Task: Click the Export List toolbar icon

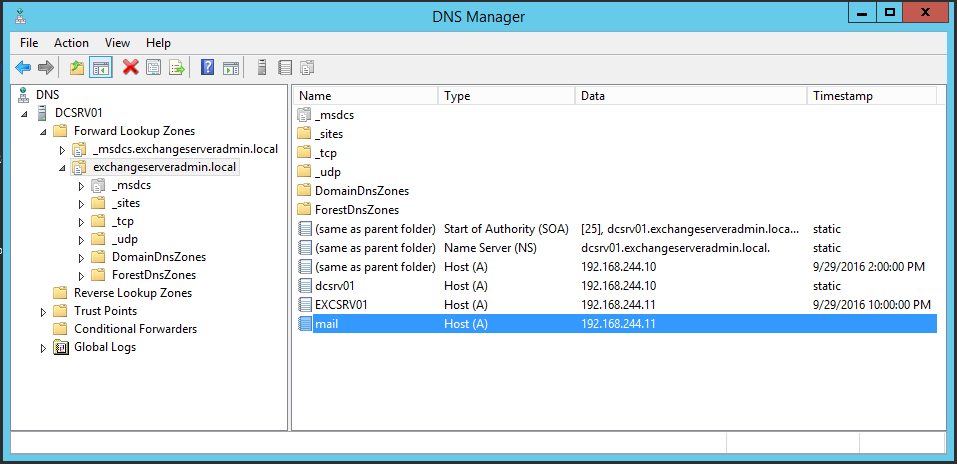Action: click(x=177, y=68)
